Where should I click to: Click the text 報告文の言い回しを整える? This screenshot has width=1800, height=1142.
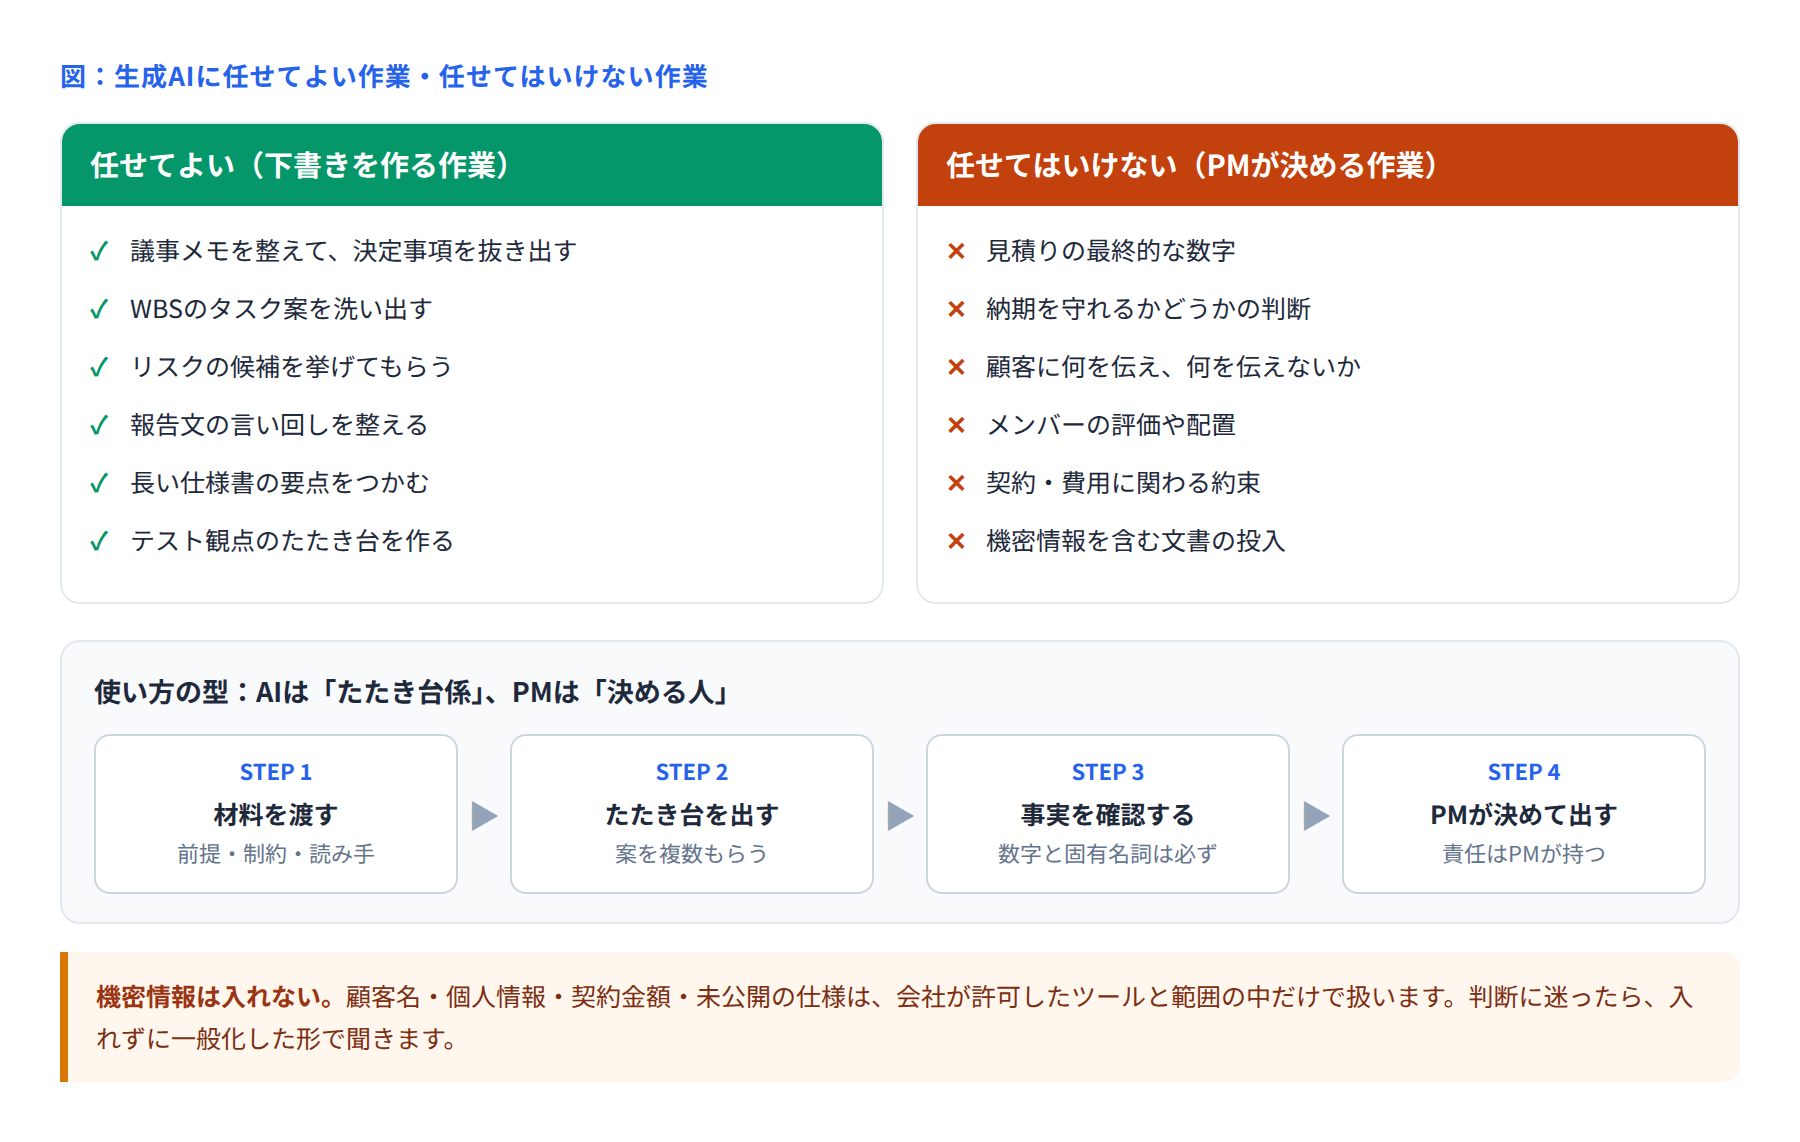point(279,425)
